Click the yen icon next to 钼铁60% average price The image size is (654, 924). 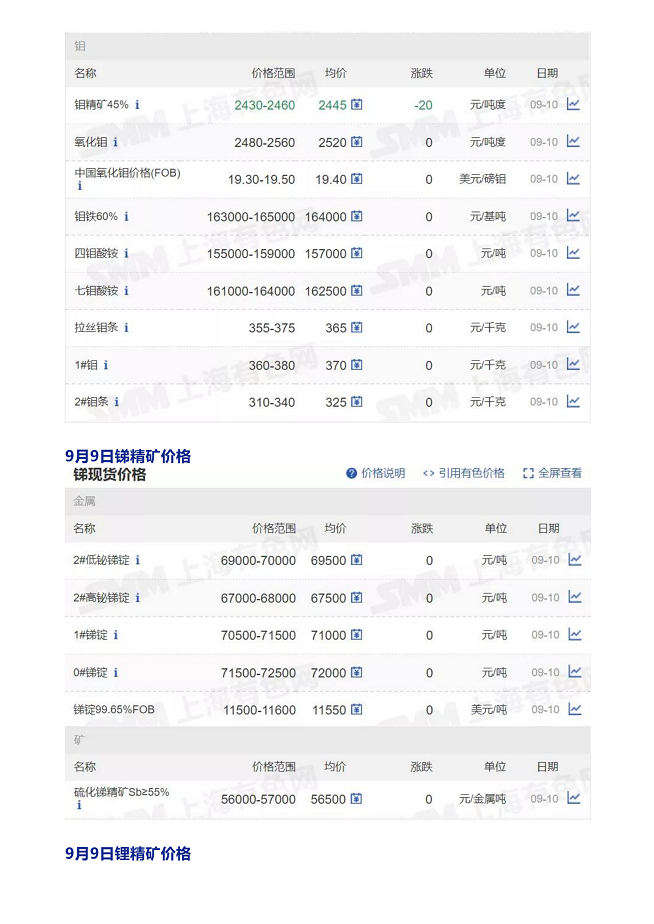pyautogui.click(x=357, y=216)
